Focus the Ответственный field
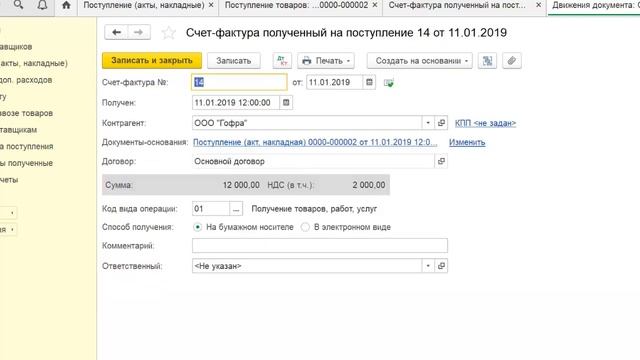The width and height of the screenshot is (640, 360). pyautogui.click(x=307, y=266)
